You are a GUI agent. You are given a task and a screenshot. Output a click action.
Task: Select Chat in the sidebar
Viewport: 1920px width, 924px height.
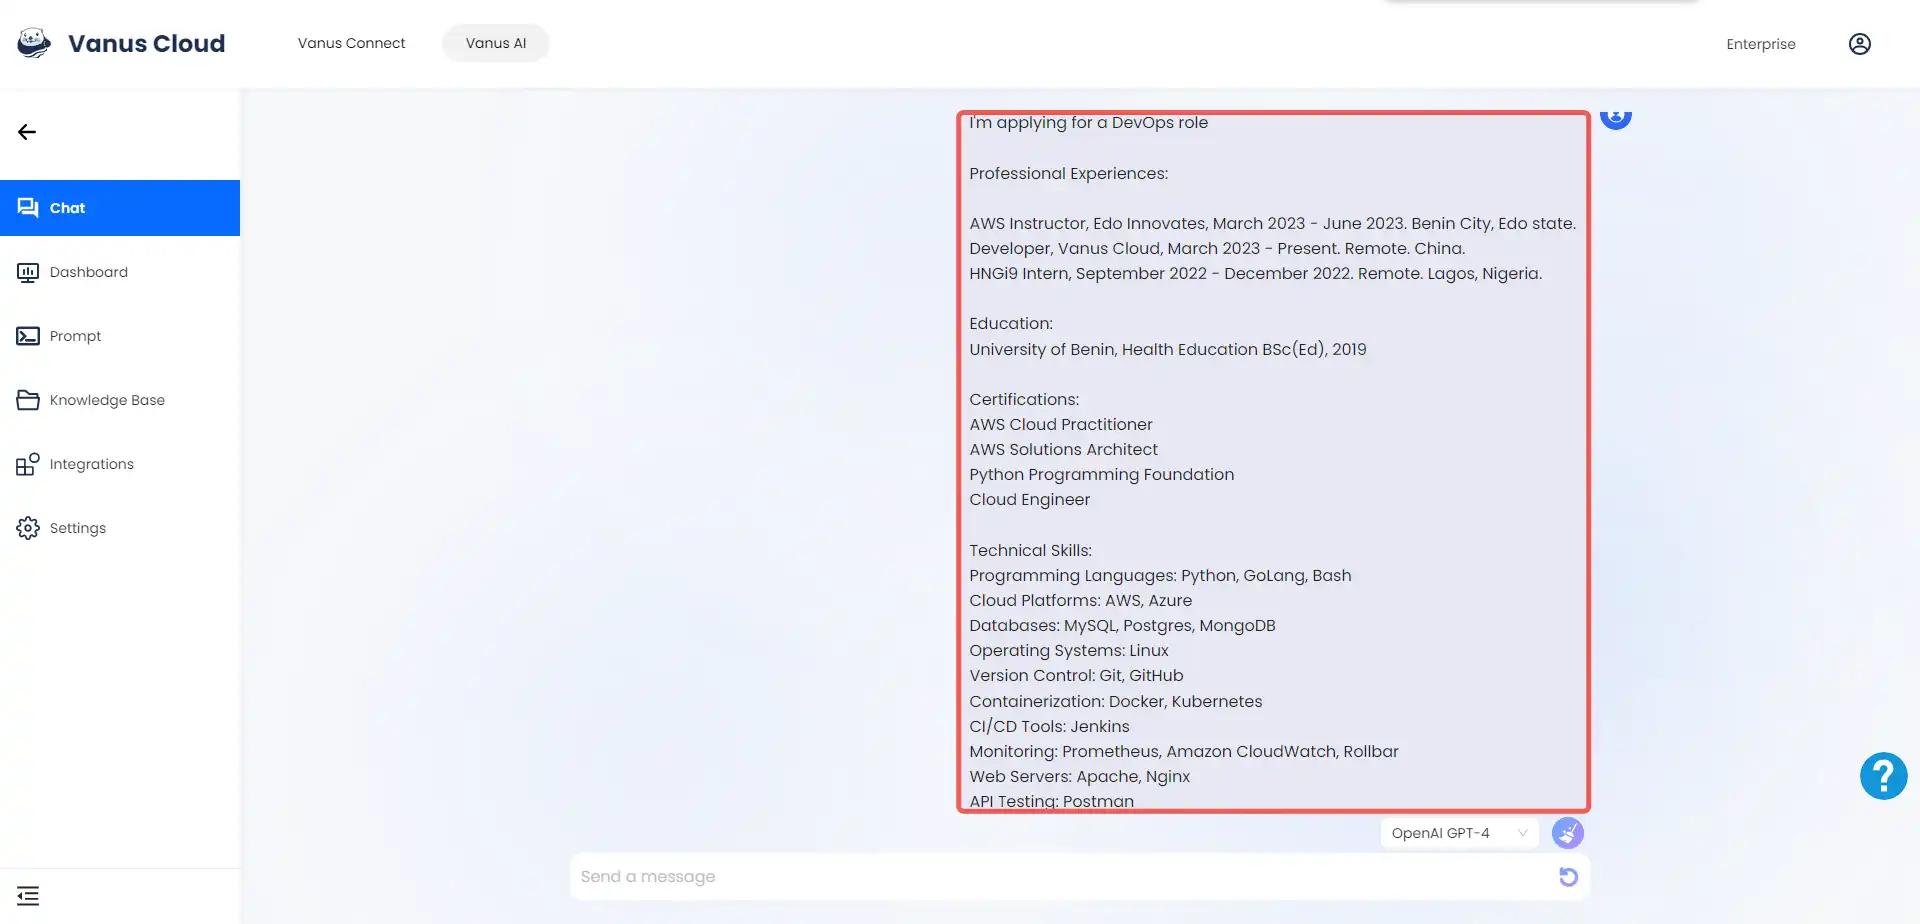point(120,208)
